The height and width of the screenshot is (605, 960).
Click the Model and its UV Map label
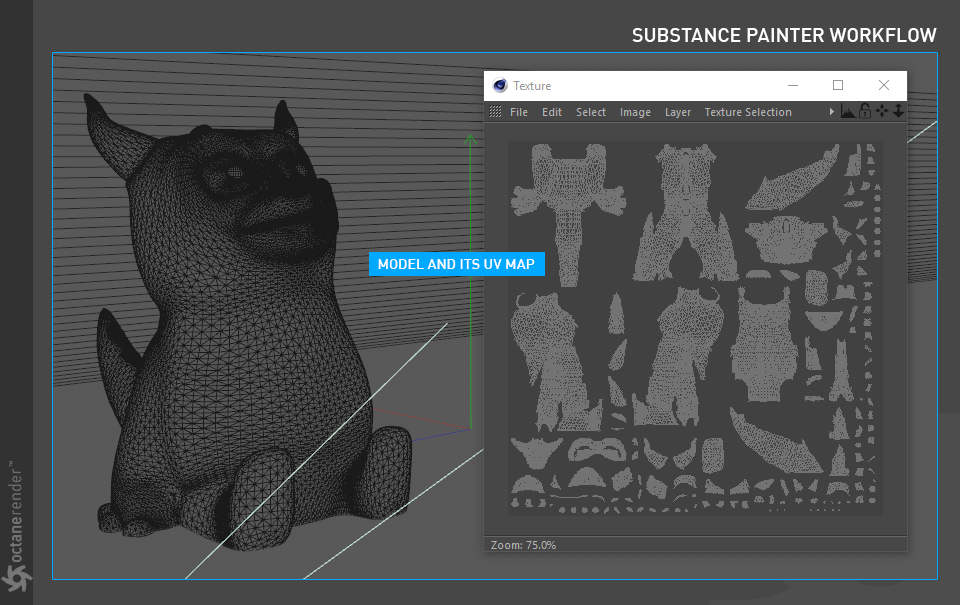coord(457,264)
